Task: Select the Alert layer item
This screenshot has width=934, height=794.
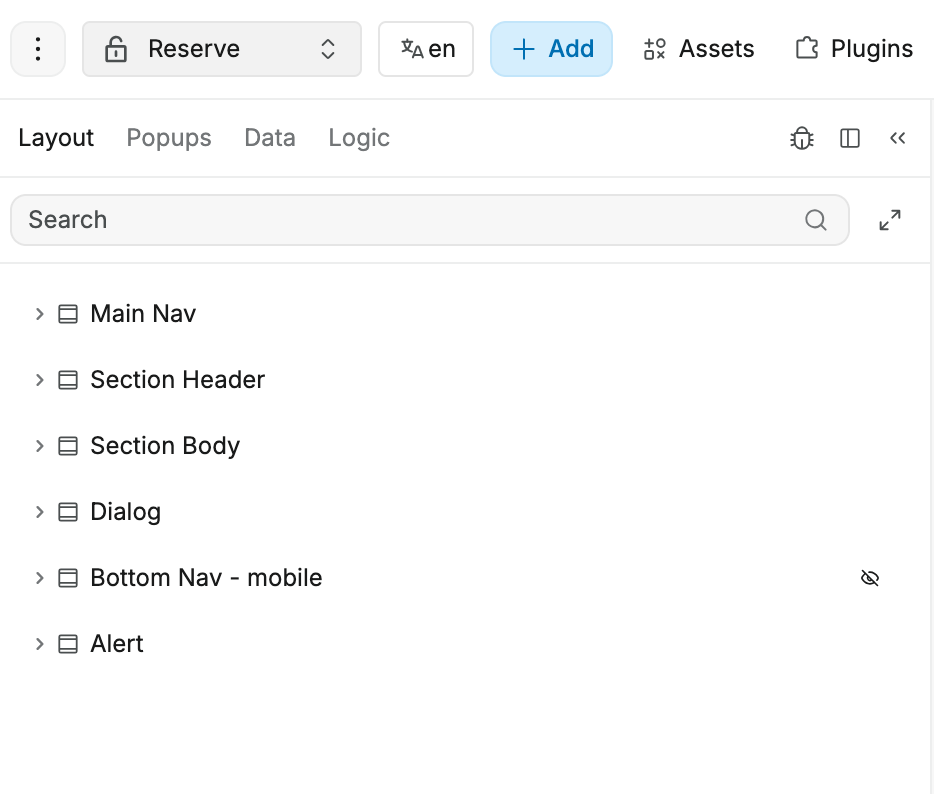Action: [117, 644]
